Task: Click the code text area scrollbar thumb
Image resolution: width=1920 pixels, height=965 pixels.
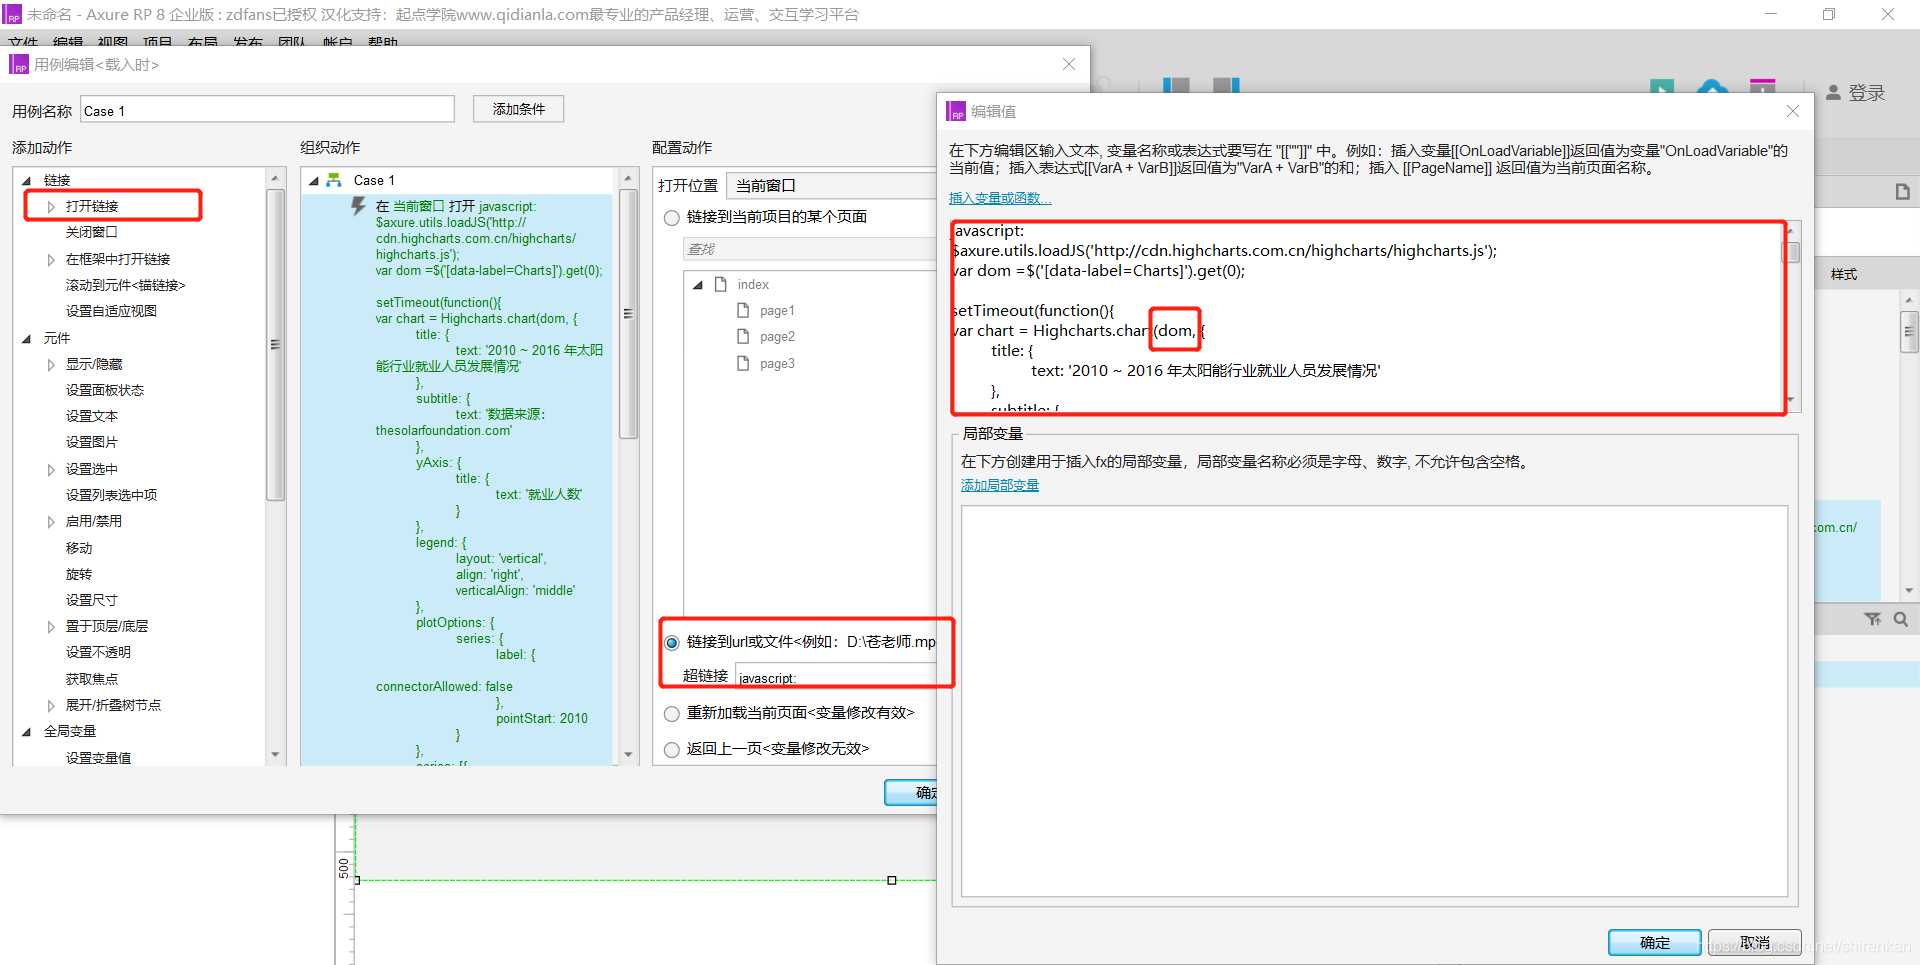Action: [x=1791, y=252]
